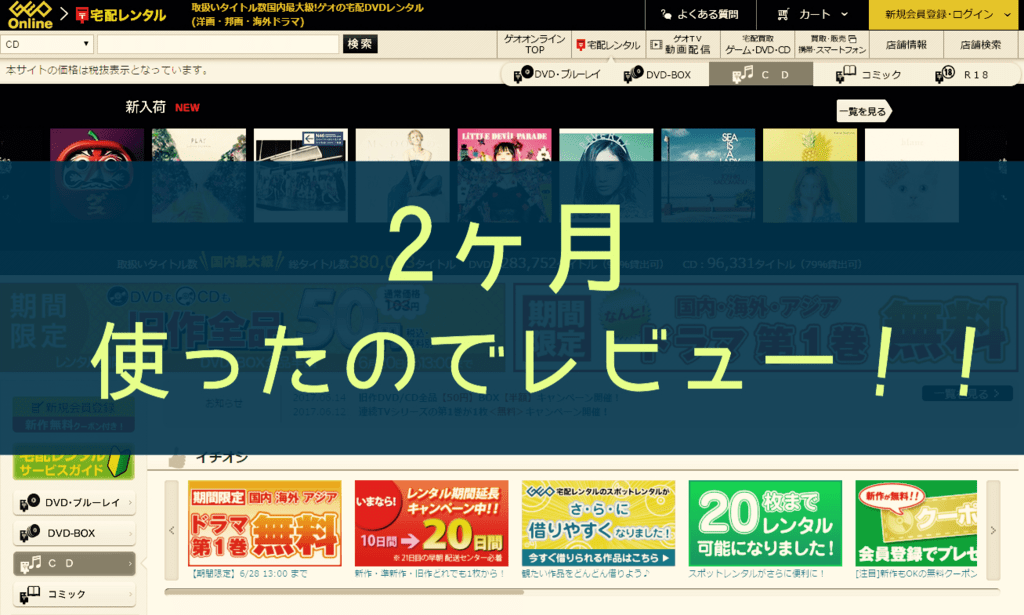Click the 18 badge icon on R18 tab
Screen dimensions: 1024x615
click(945, 74)
